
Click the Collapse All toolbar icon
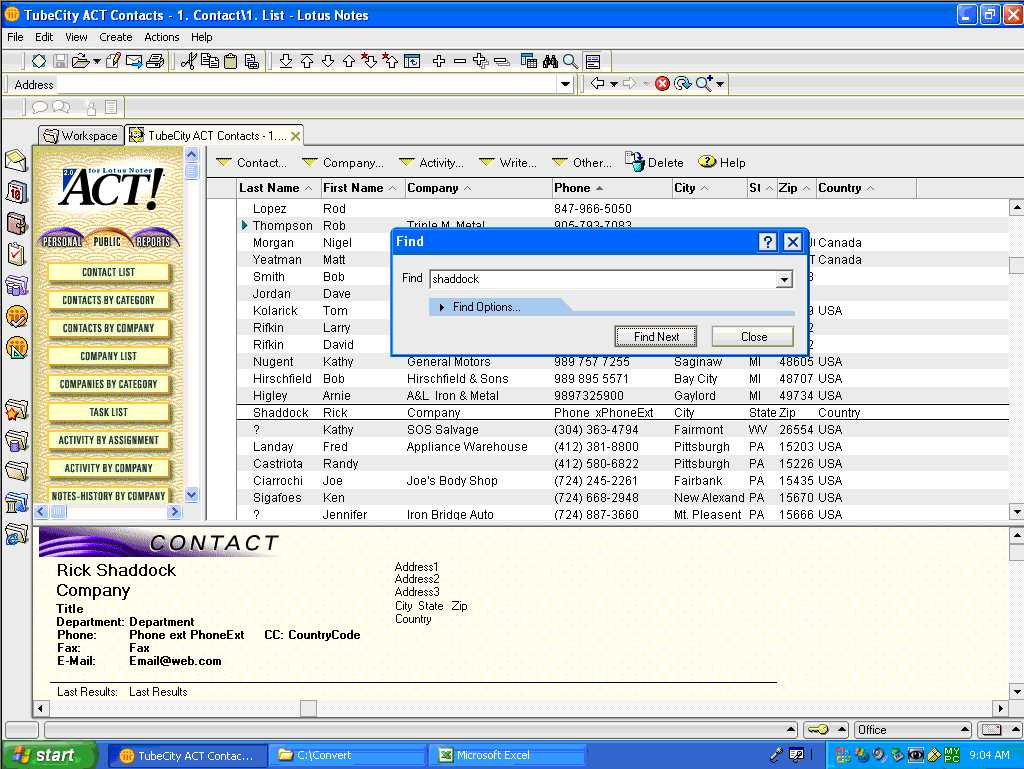[502, 61]
